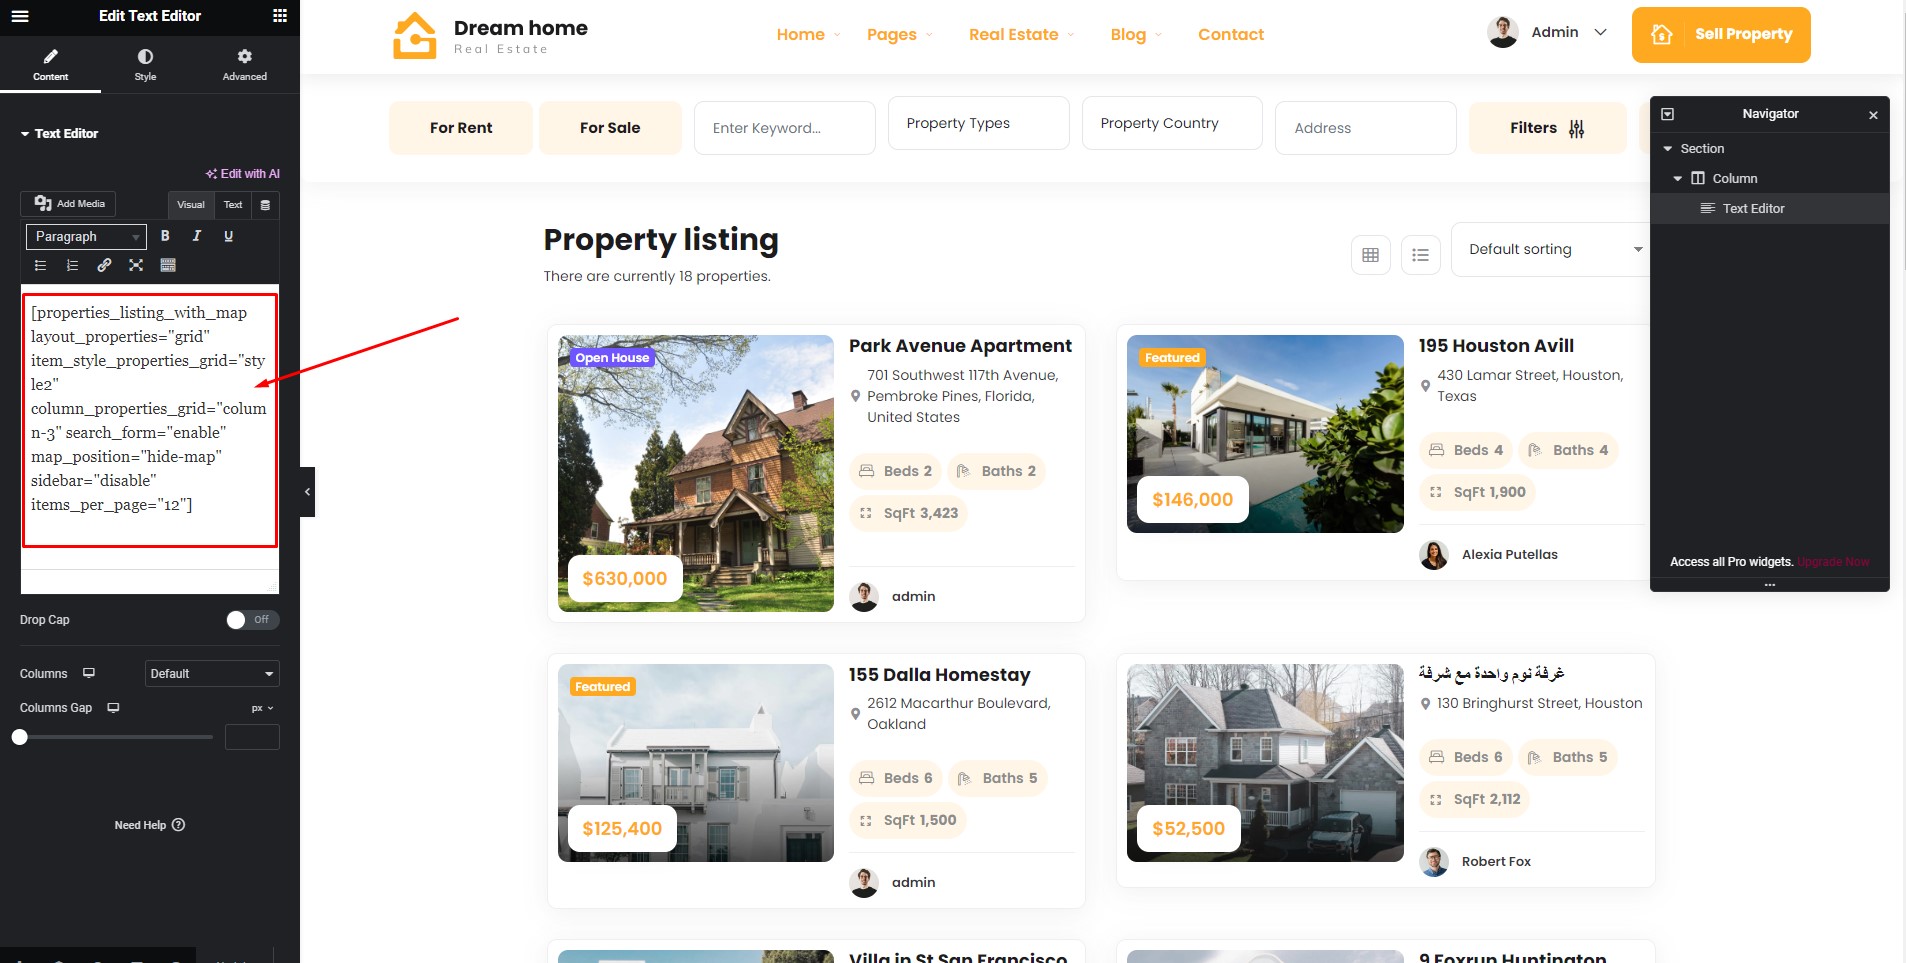
Task: Open the Filters button
Action: pyautogui.click(x=1547, y=128)
